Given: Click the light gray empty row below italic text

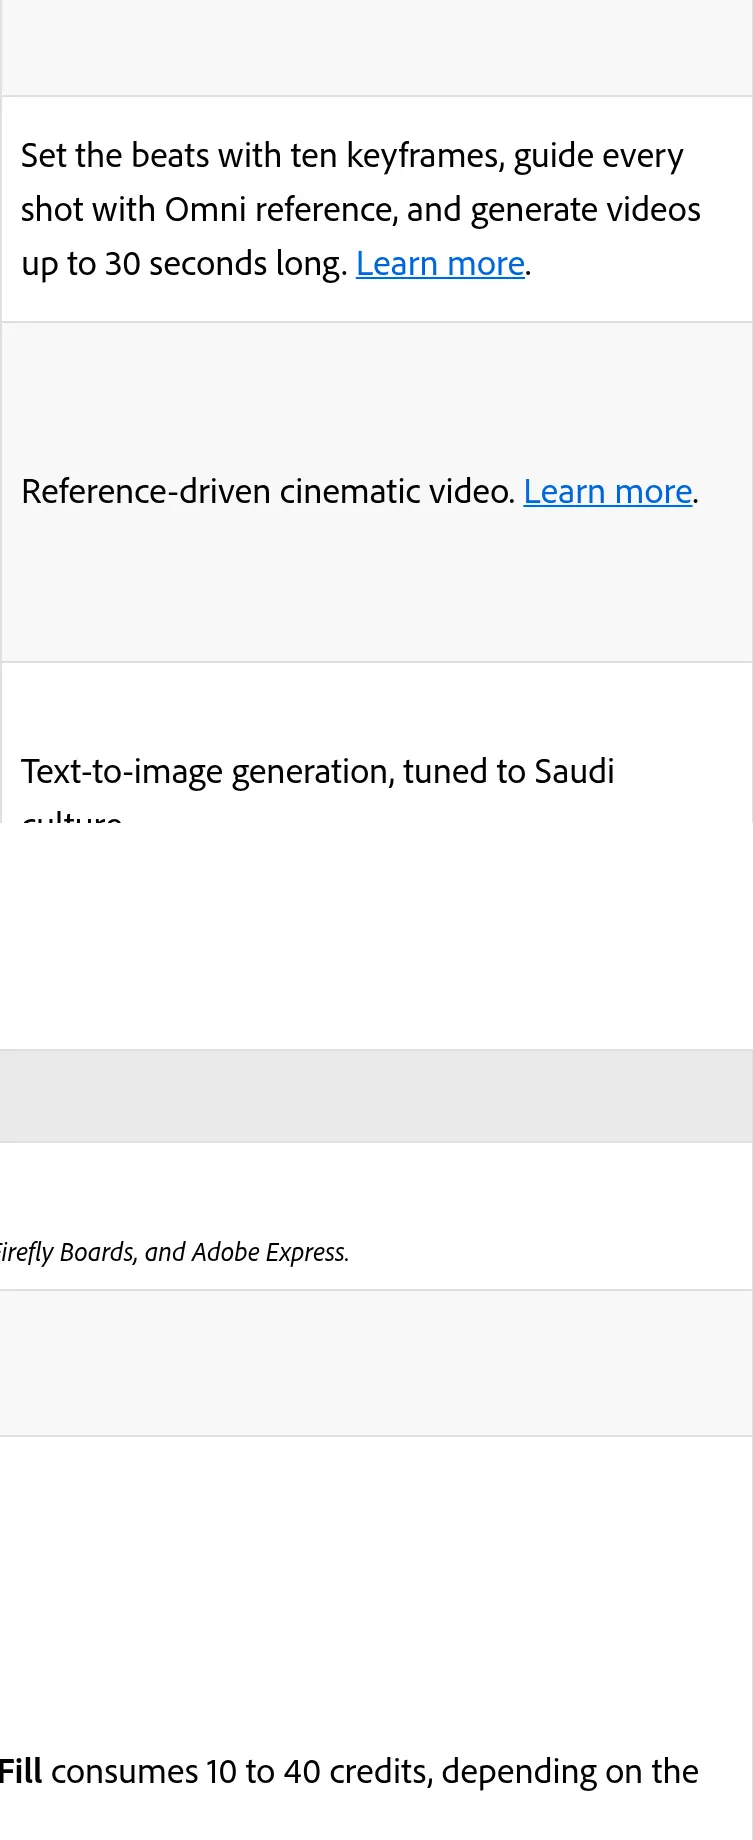Looking at the screenshot, I should tap(376, 1363).
